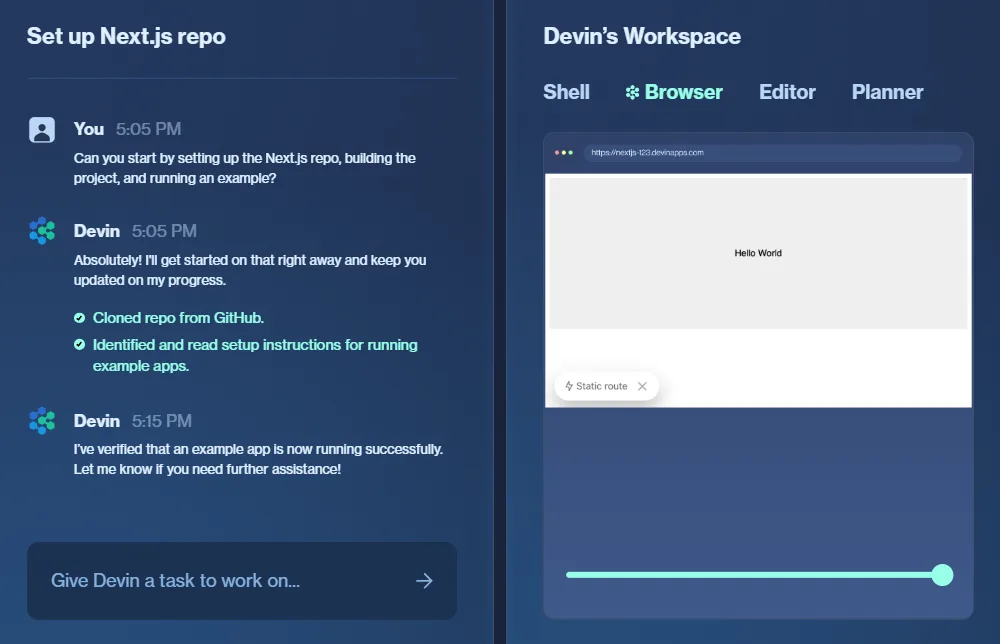Click the reply 'Absolutely! I'll get started'
Viewport: 1000px width, 644px height.
[250, 270]
